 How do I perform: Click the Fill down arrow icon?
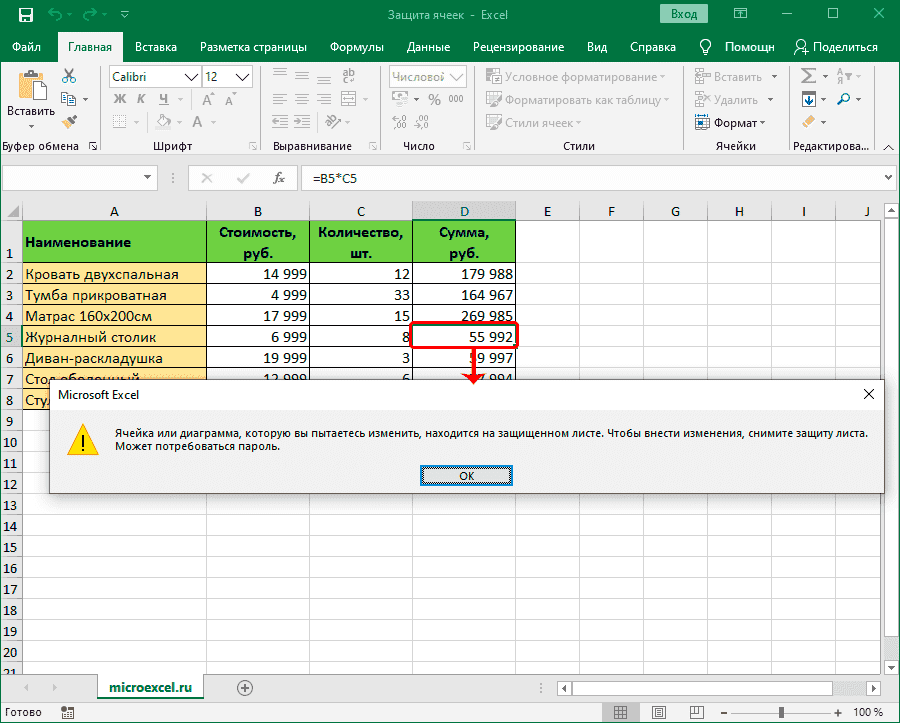[x=808, y=99]
